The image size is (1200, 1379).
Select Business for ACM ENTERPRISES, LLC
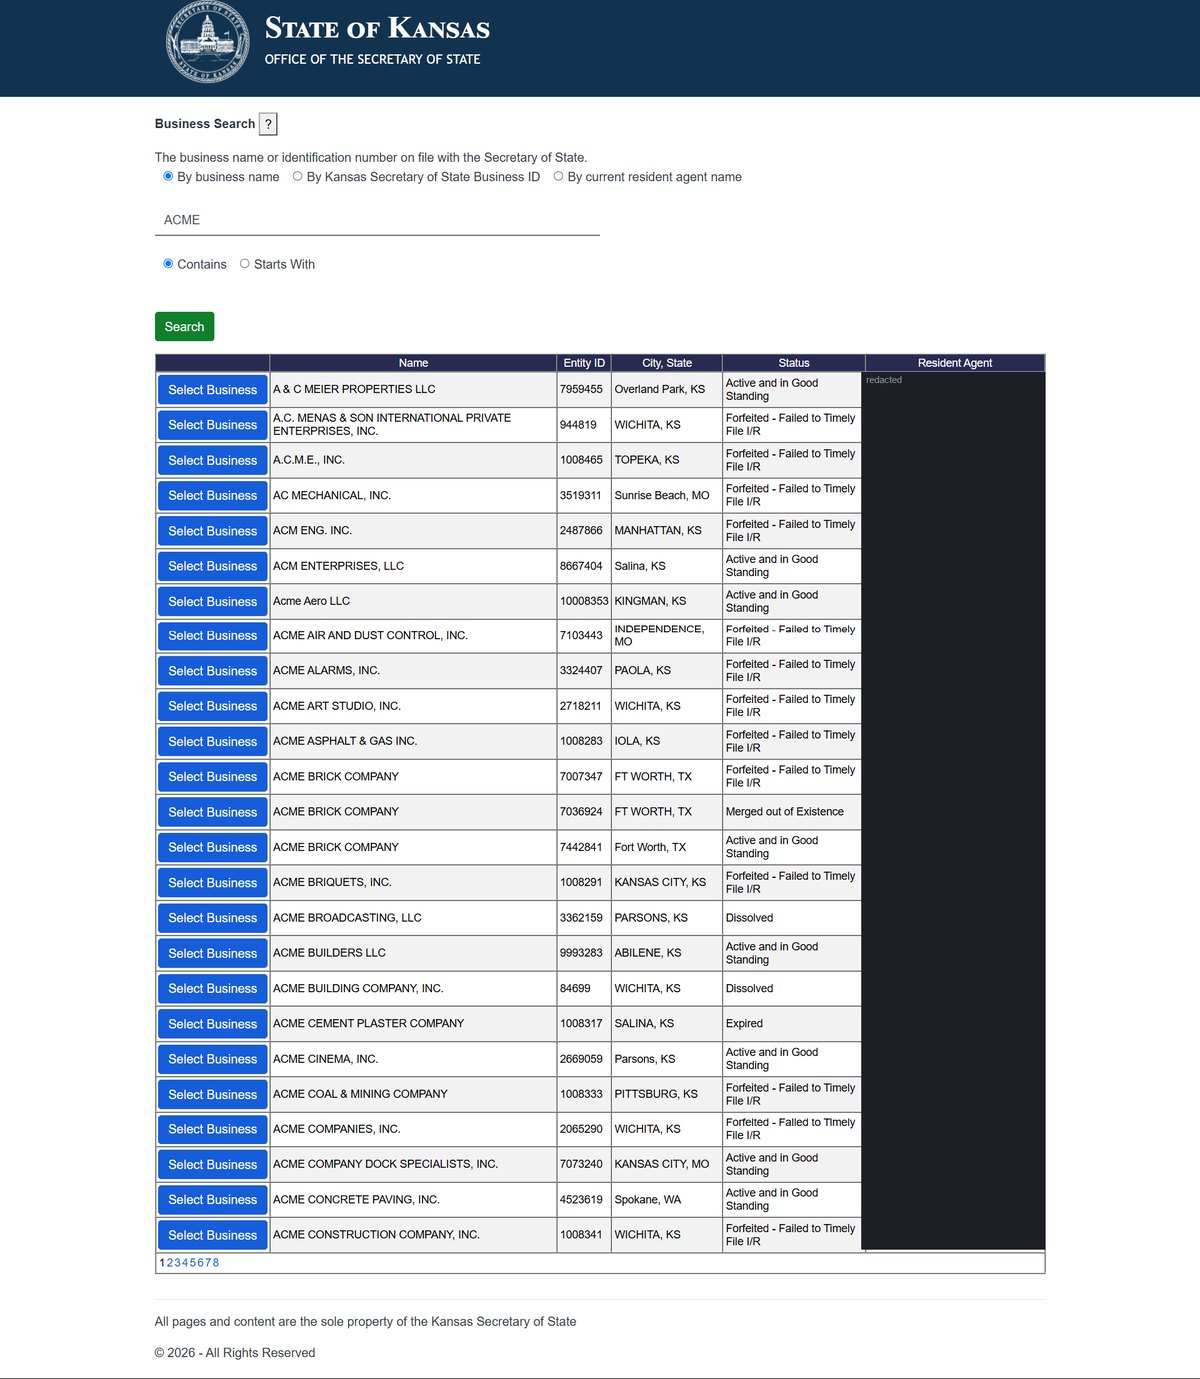pos(212,566)
